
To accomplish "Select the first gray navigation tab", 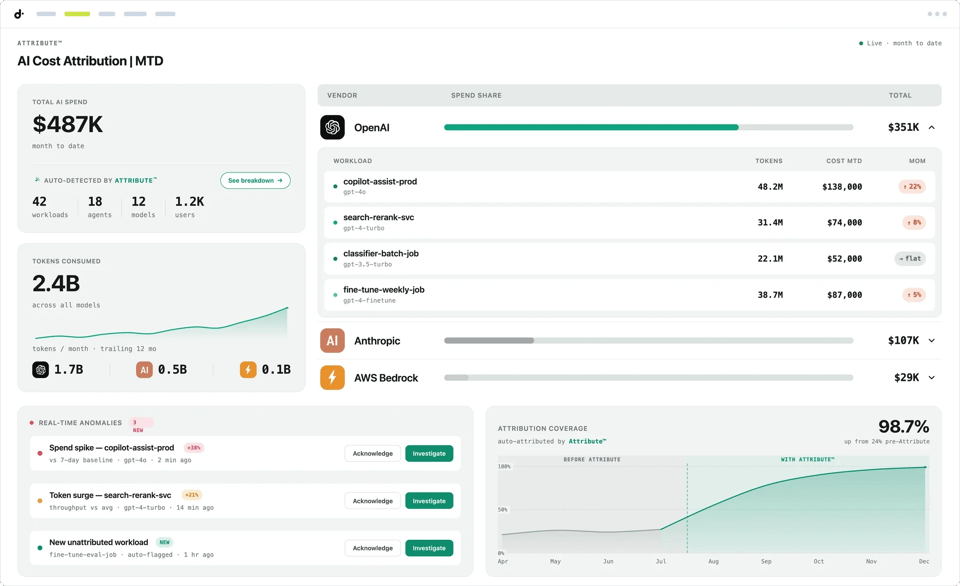I will coord(46,13).
